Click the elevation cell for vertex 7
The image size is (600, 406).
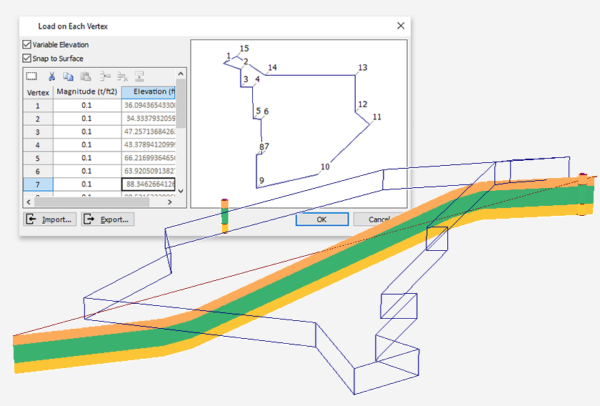coord(151,184)
